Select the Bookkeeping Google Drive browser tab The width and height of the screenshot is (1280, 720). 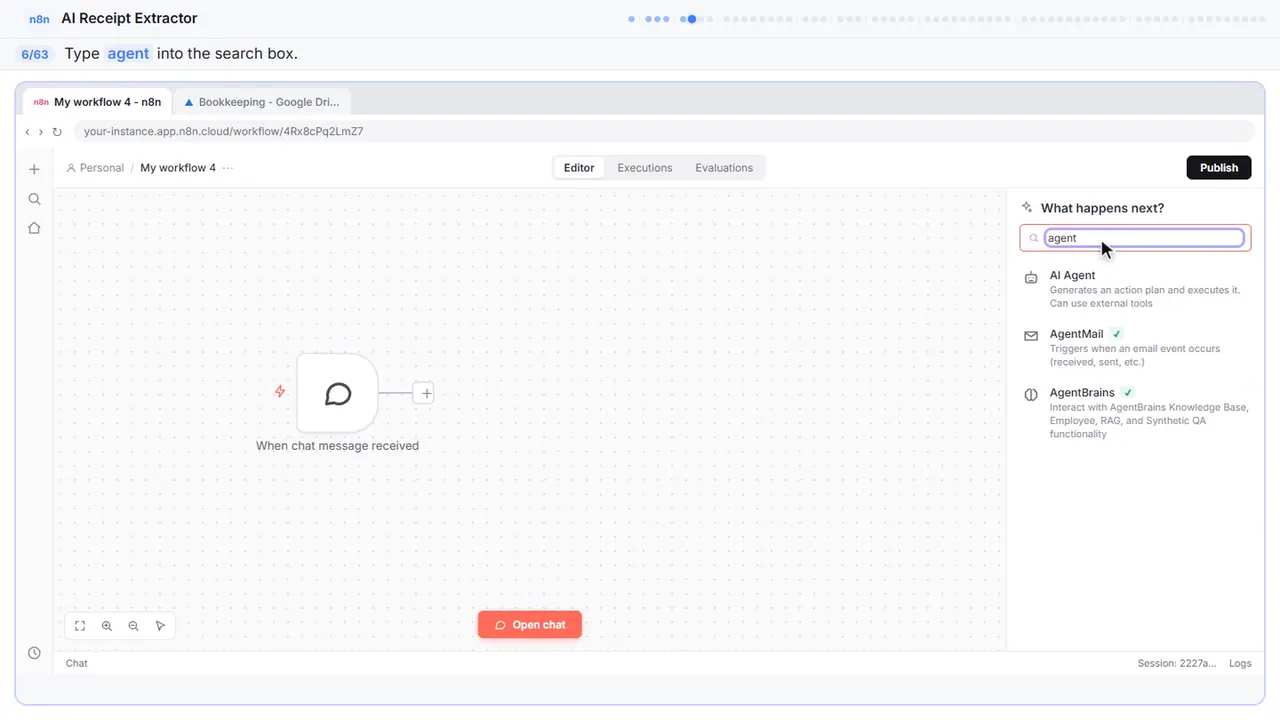pos(262,102)
